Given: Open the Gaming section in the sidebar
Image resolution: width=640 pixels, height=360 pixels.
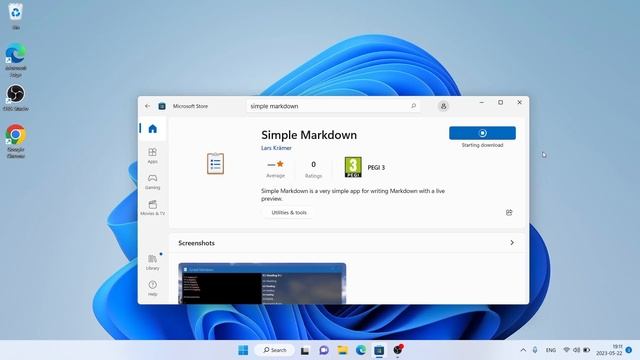Looking at the screenshot, I should coord(152,182).
